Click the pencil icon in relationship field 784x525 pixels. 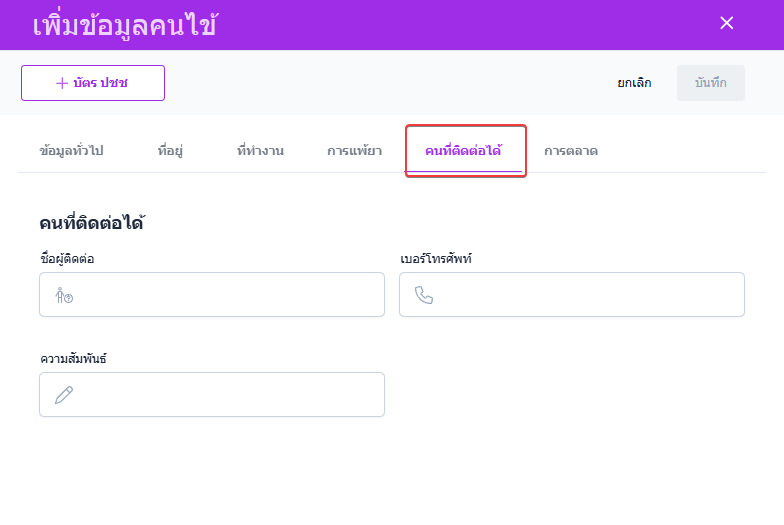point(64,395)
